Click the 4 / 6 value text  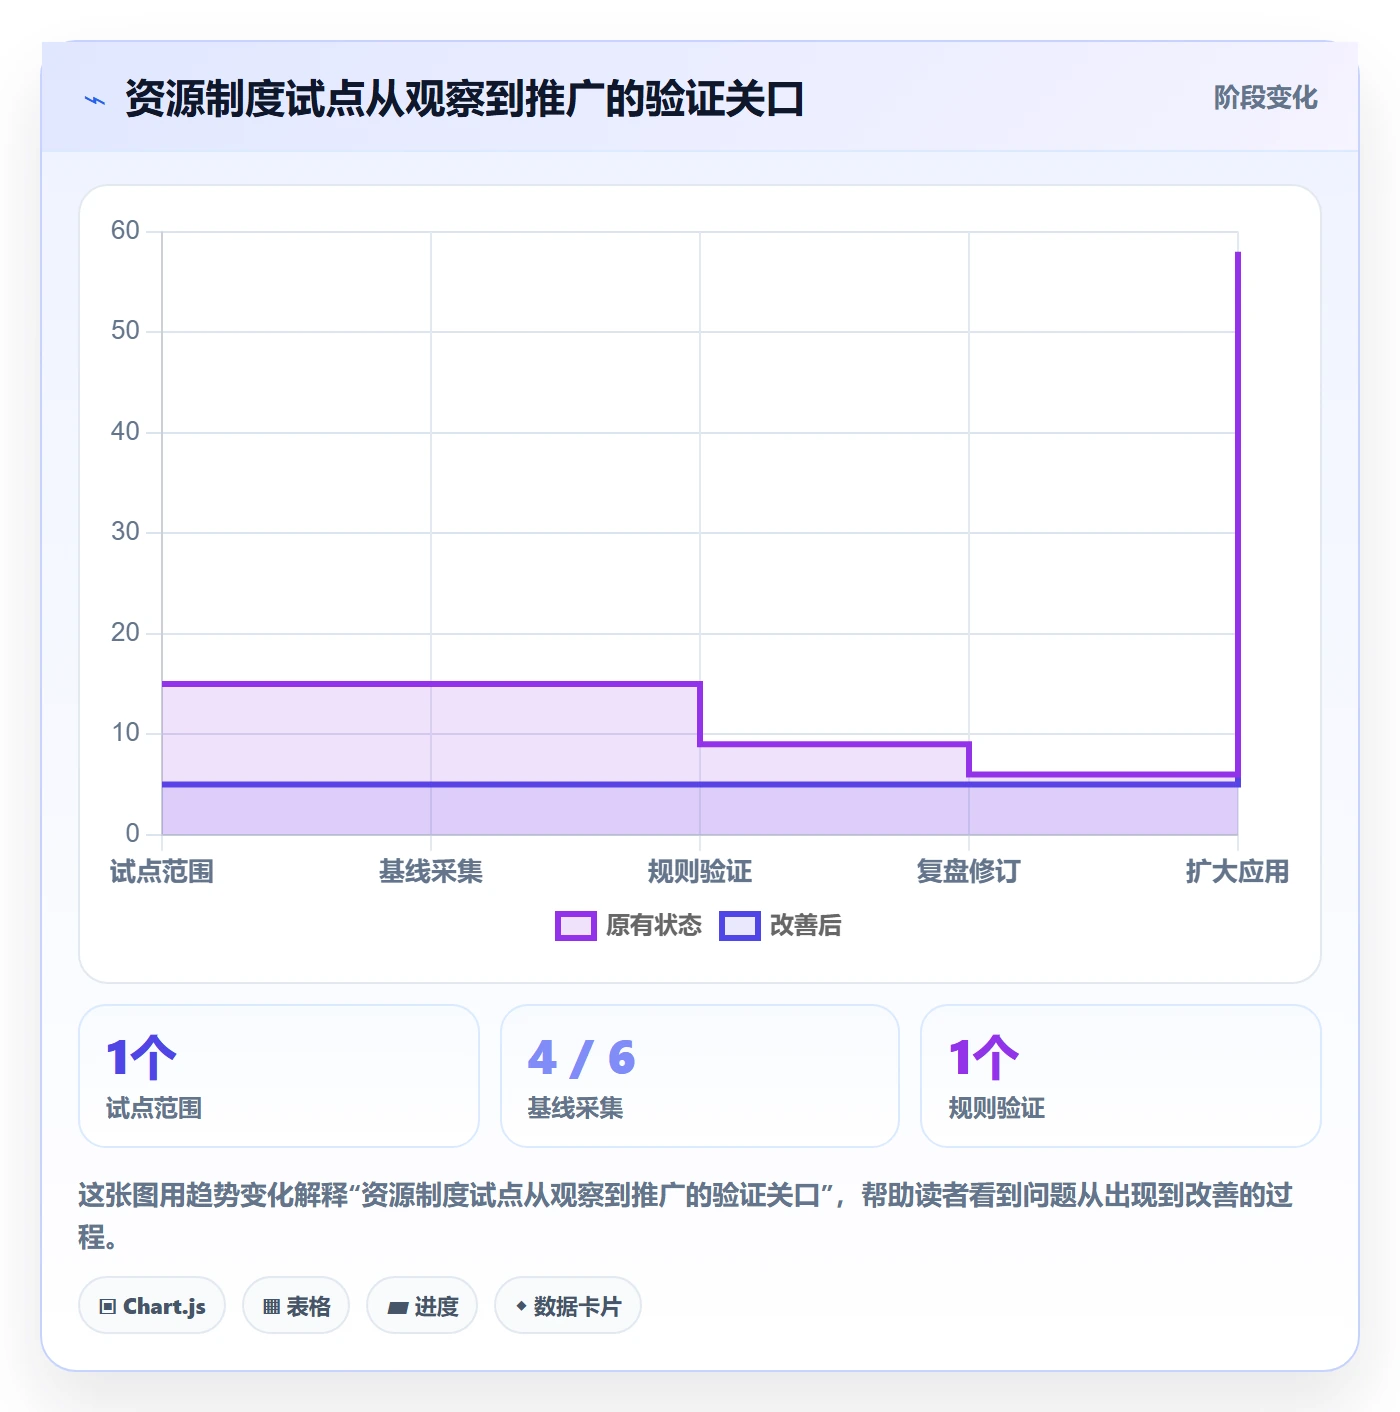(581, 1058)
